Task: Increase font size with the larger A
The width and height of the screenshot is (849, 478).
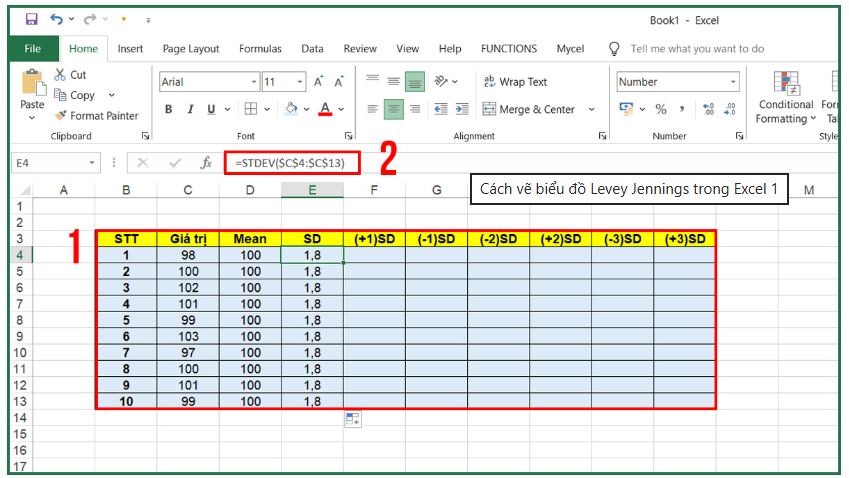Action: 318,82
